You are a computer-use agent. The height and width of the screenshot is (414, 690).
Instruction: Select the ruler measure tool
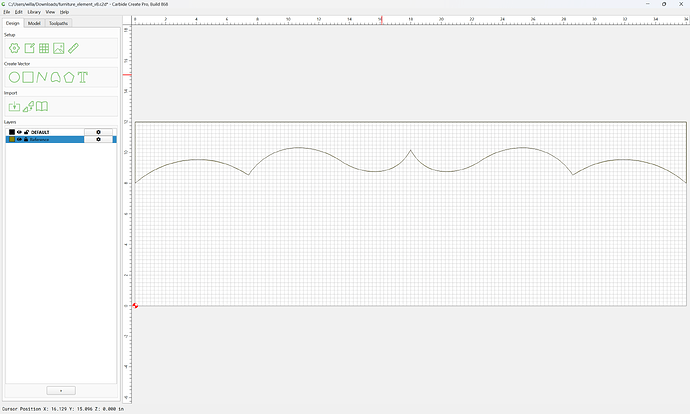[x=73, y=48]
